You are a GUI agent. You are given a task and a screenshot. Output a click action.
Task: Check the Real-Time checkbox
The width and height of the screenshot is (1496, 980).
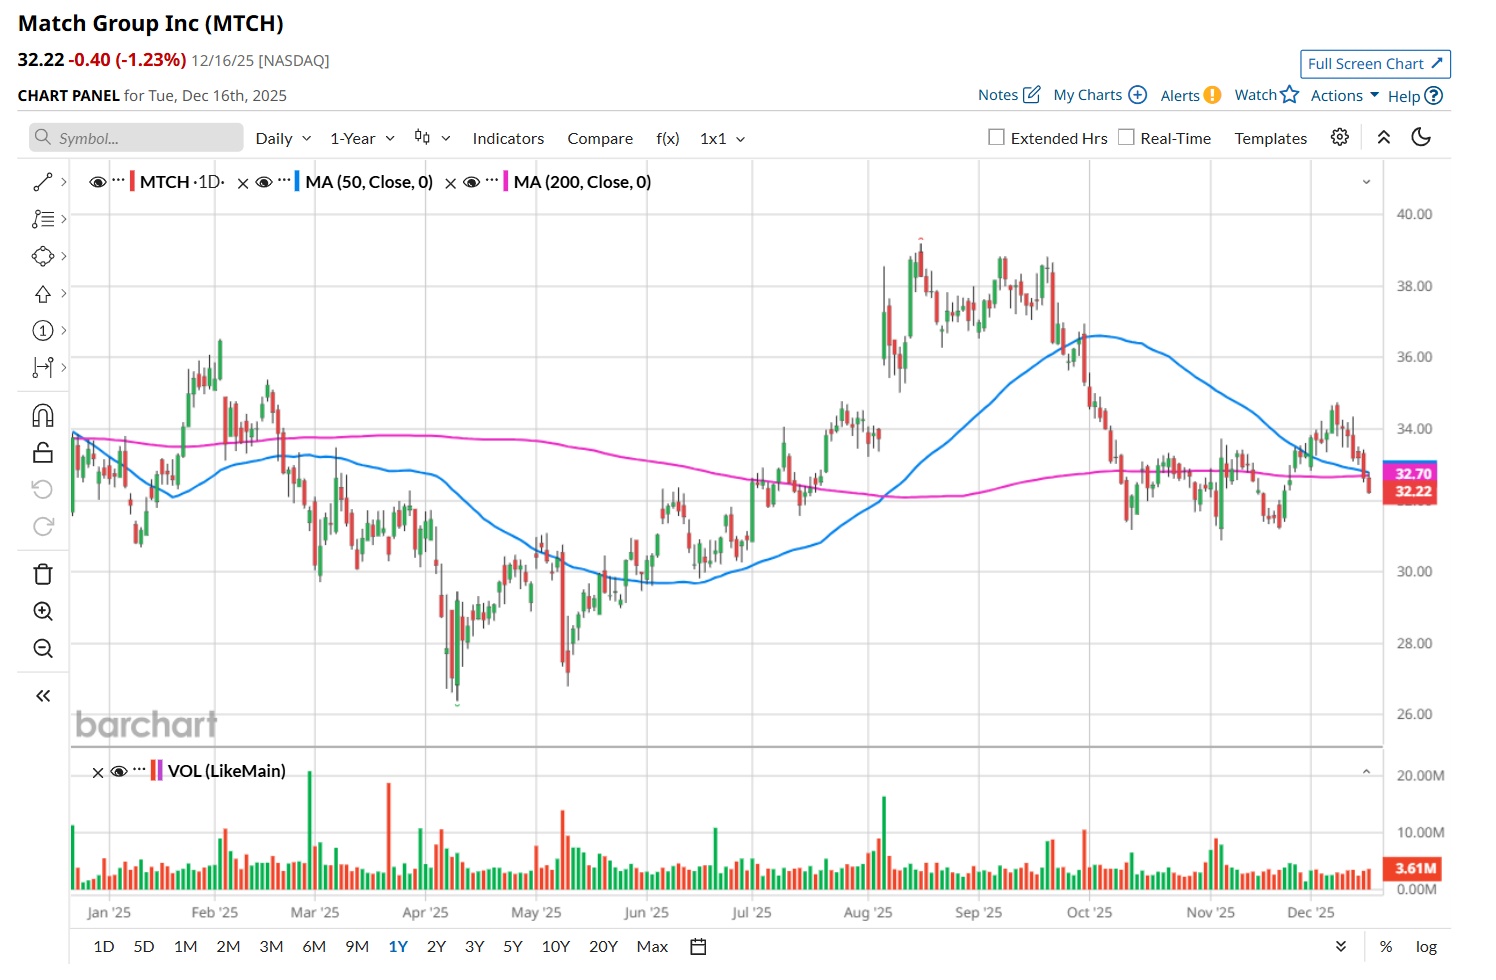pos(1126,138)
